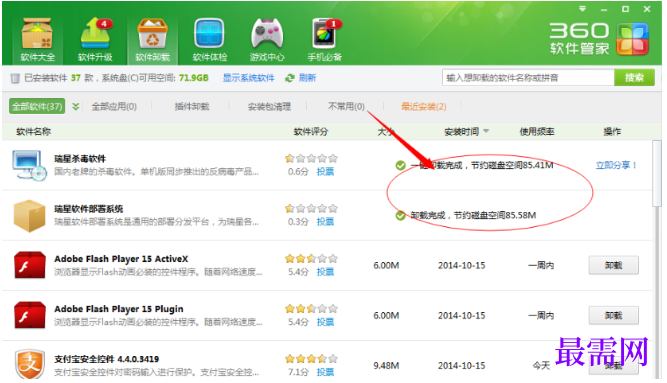Sort by 软件名称 column header
This screenshot has width=667, height=383.
pyautogui.click(x=34, y=131)
